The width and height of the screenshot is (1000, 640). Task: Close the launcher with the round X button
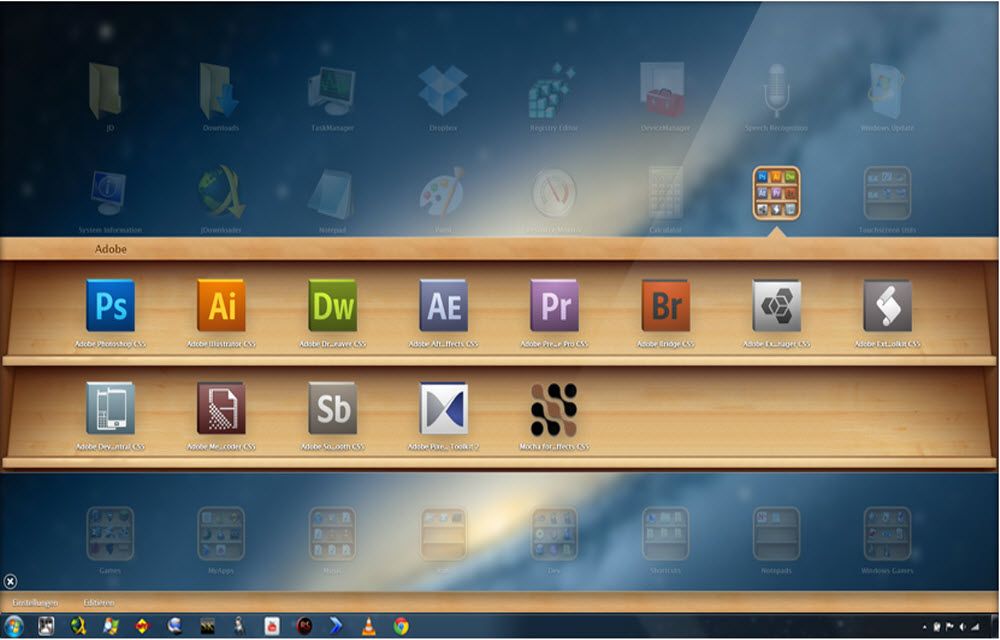point(10,581)
